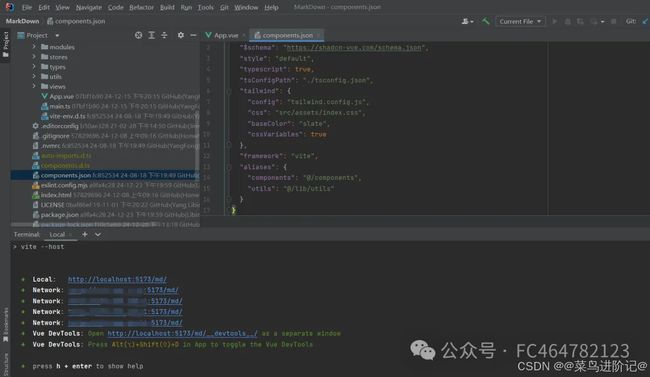This screenshot has width=650, height=377.
Task: Add a new terminal tab
Action: [85, 234]
